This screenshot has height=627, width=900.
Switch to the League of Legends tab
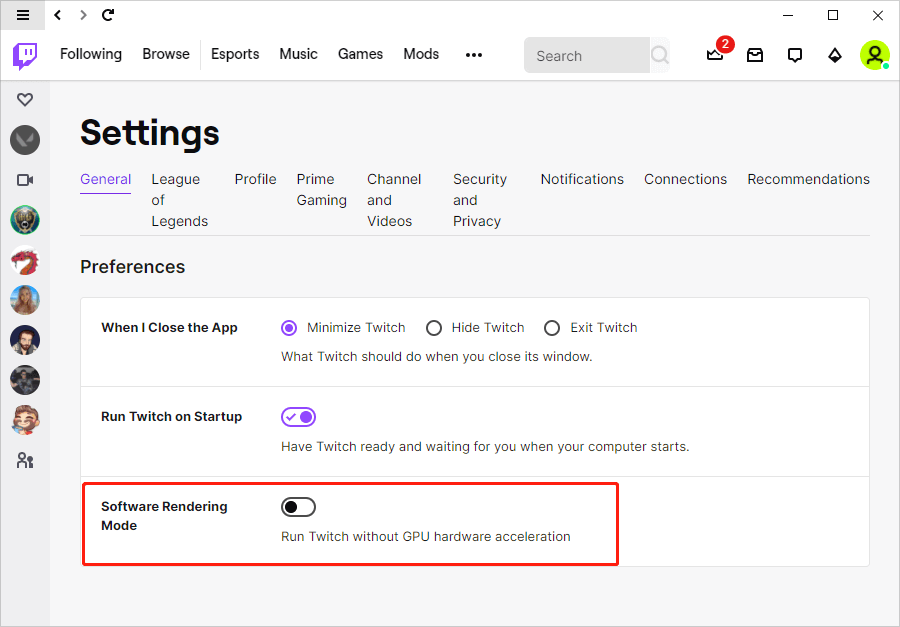[180, 200]
